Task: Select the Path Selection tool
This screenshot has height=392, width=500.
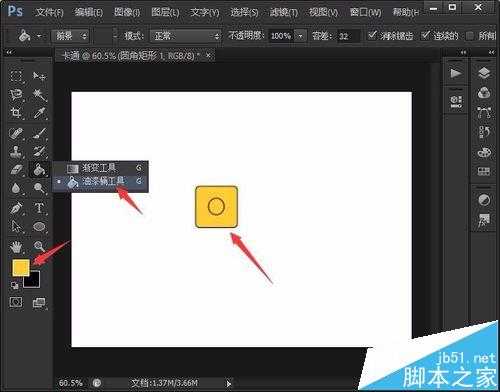Action: click(x=16, y=227)
